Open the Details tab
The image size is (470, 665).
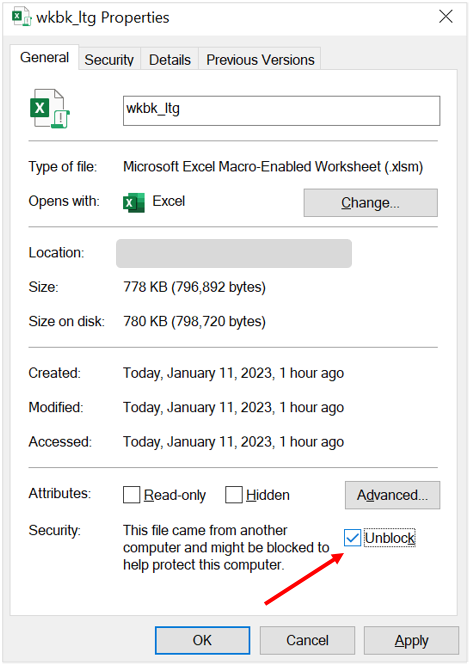point(170,60)
